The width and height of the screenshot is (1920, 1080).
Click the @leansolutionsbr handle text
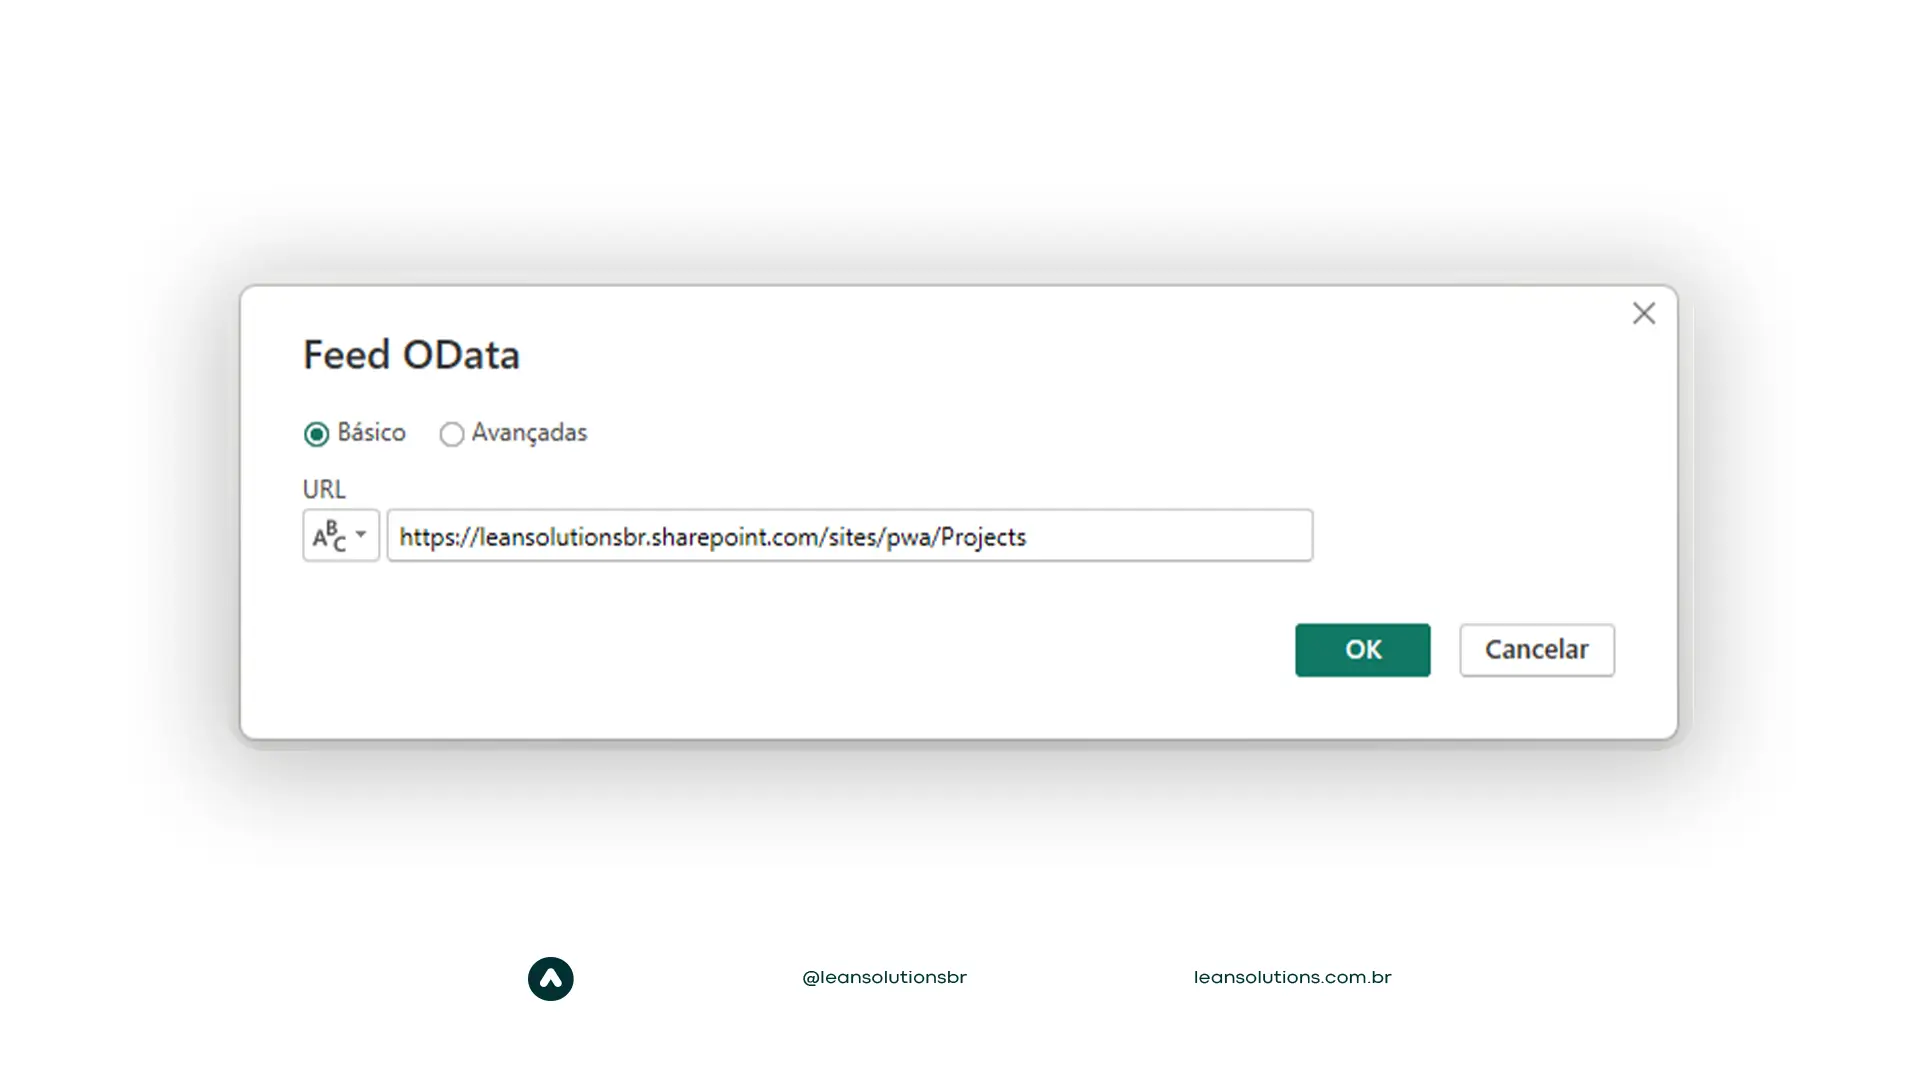[x=884, y=977]
